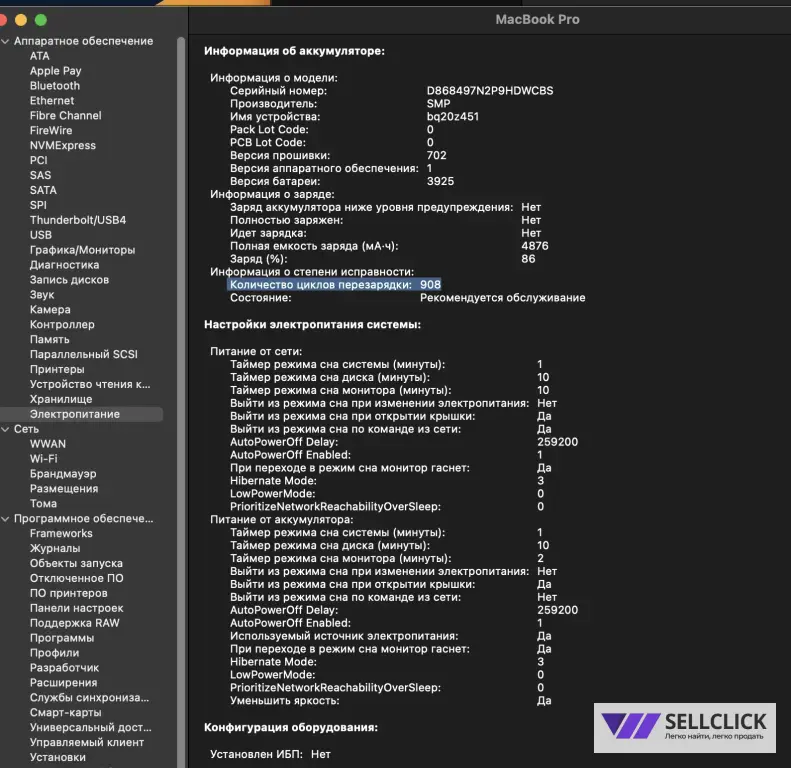The width and height of the screenshot is (791, 768).
Task: Click the yellow minimize window button
Action: coord(21,20)
